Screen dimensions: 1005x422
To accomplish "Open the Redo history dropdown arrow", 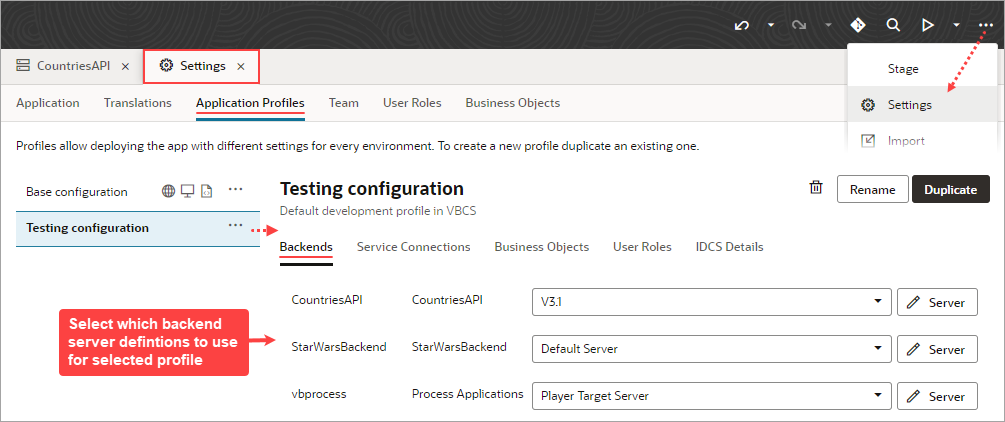I will [x=828, y=26].
